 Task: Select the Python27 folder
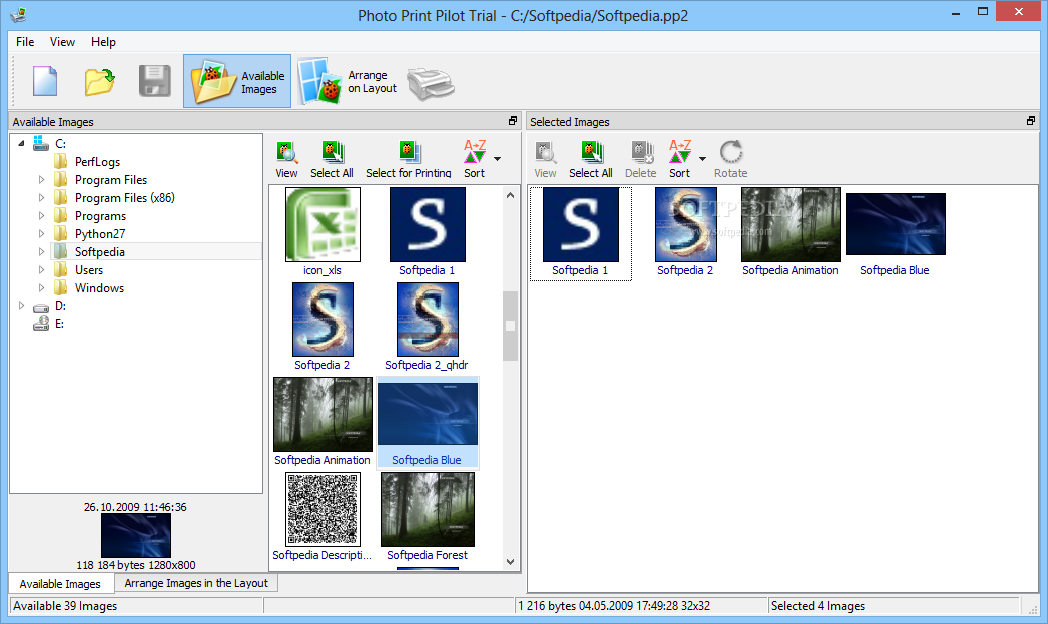[x=100, y=234]
